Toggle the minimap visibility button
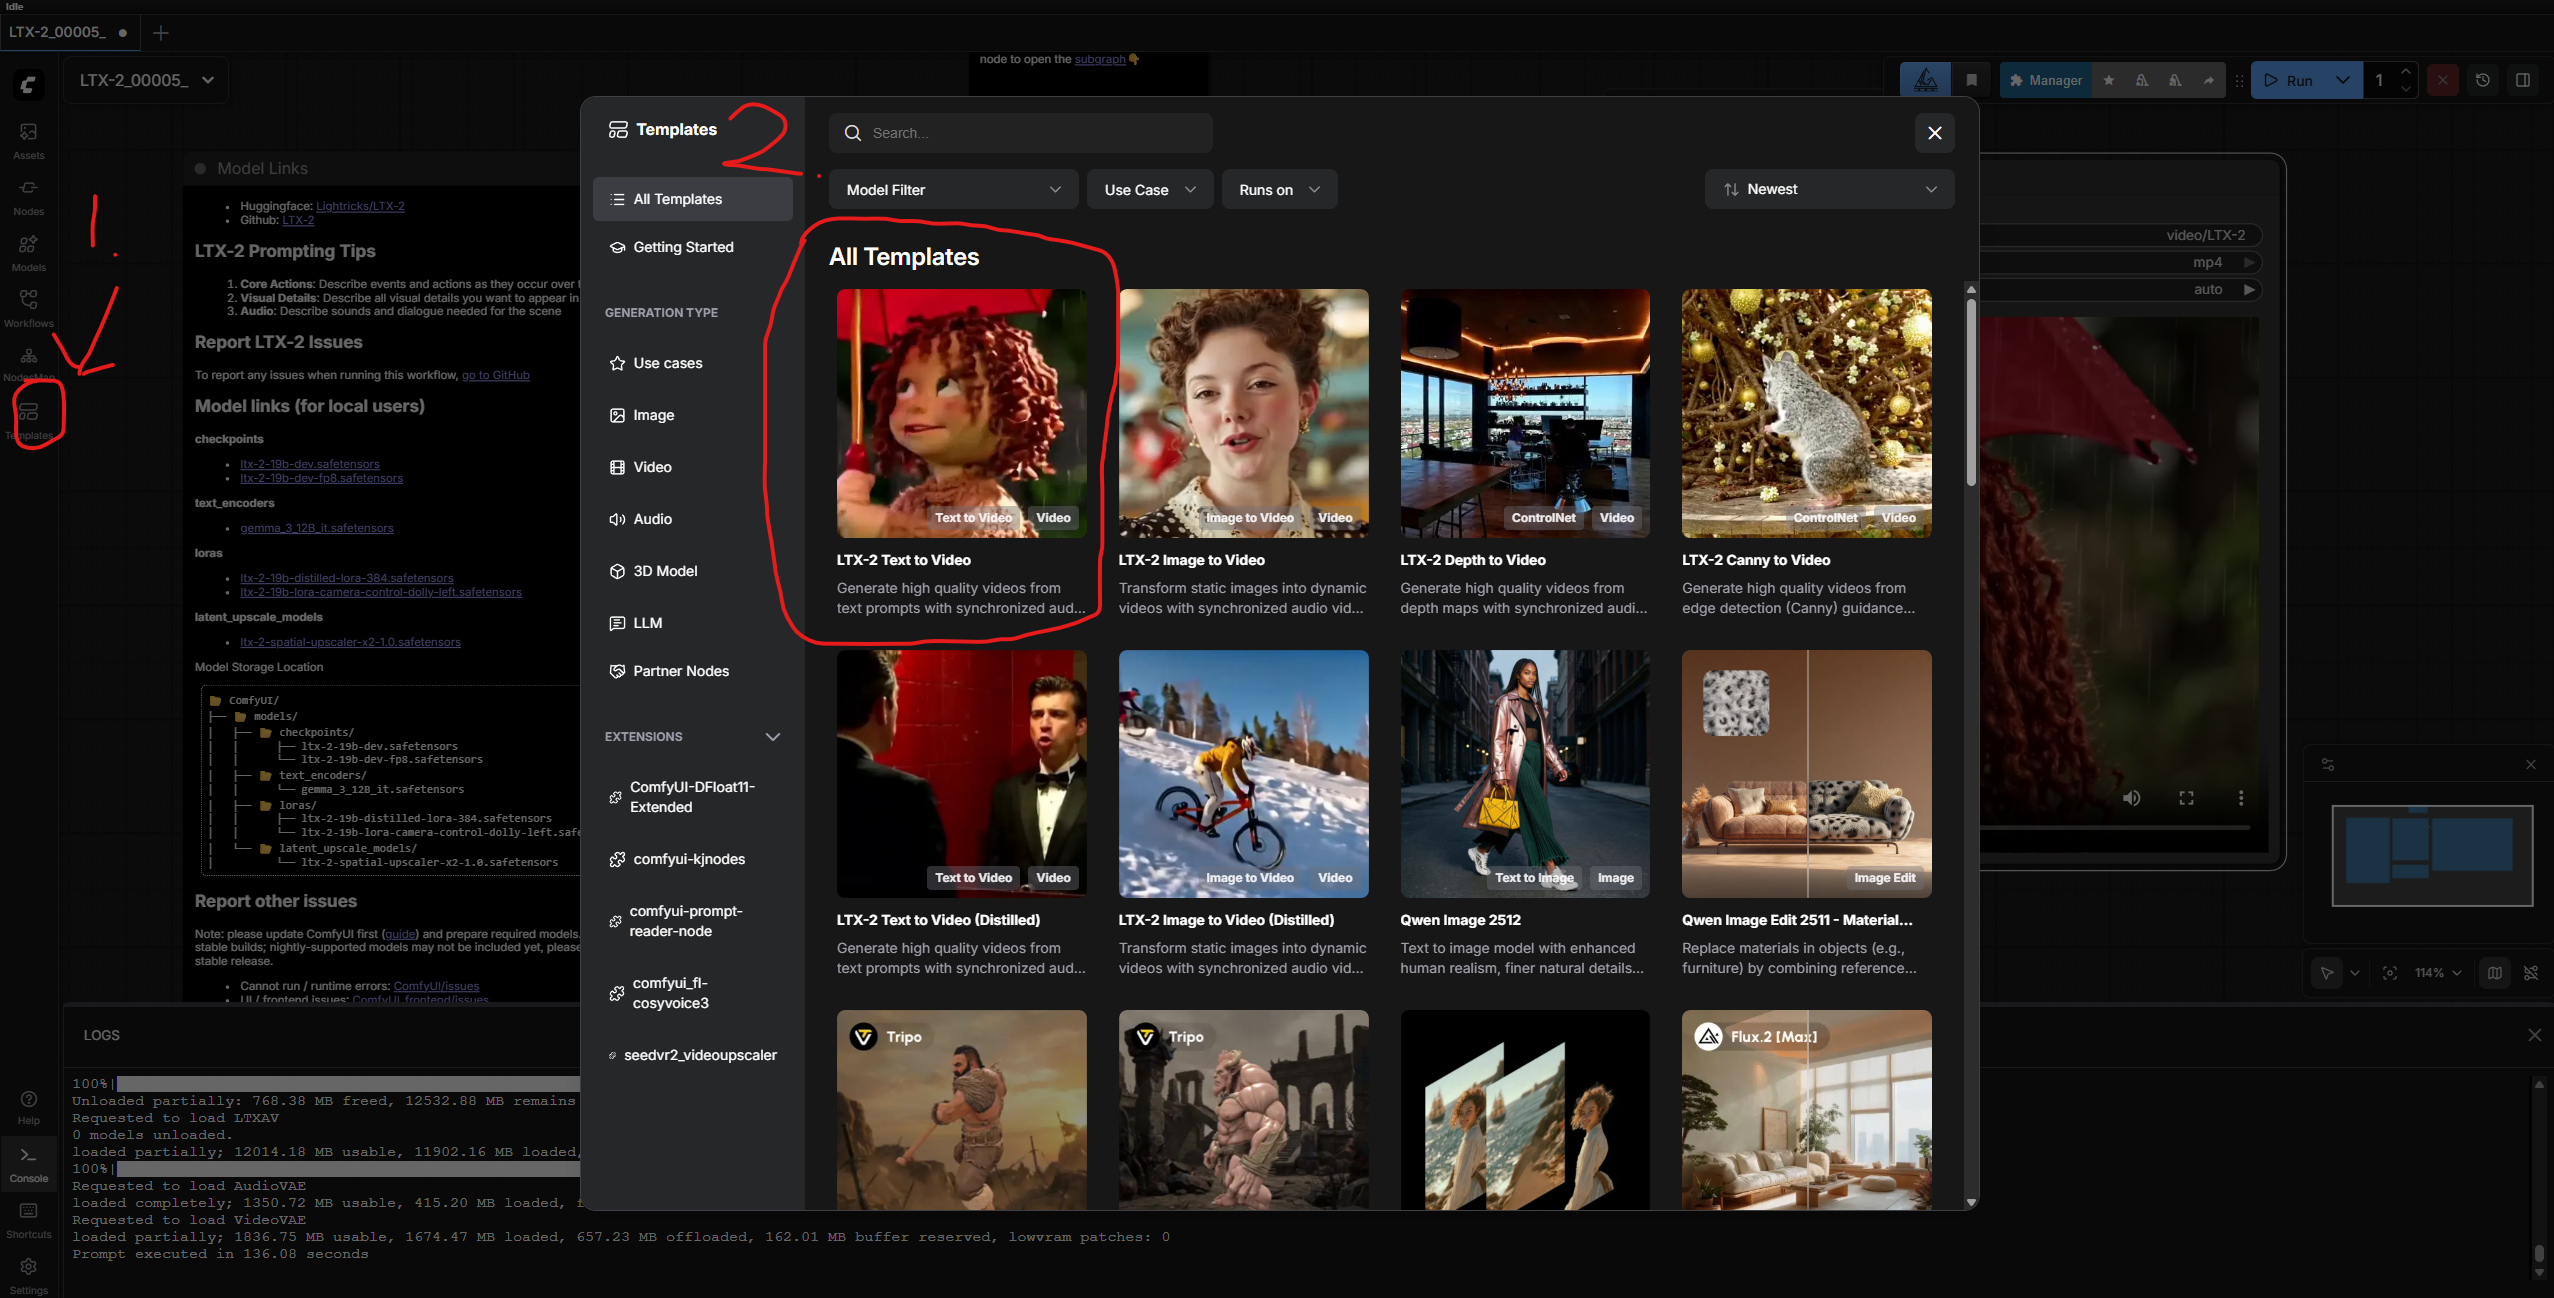 (x=2495, y=973)
